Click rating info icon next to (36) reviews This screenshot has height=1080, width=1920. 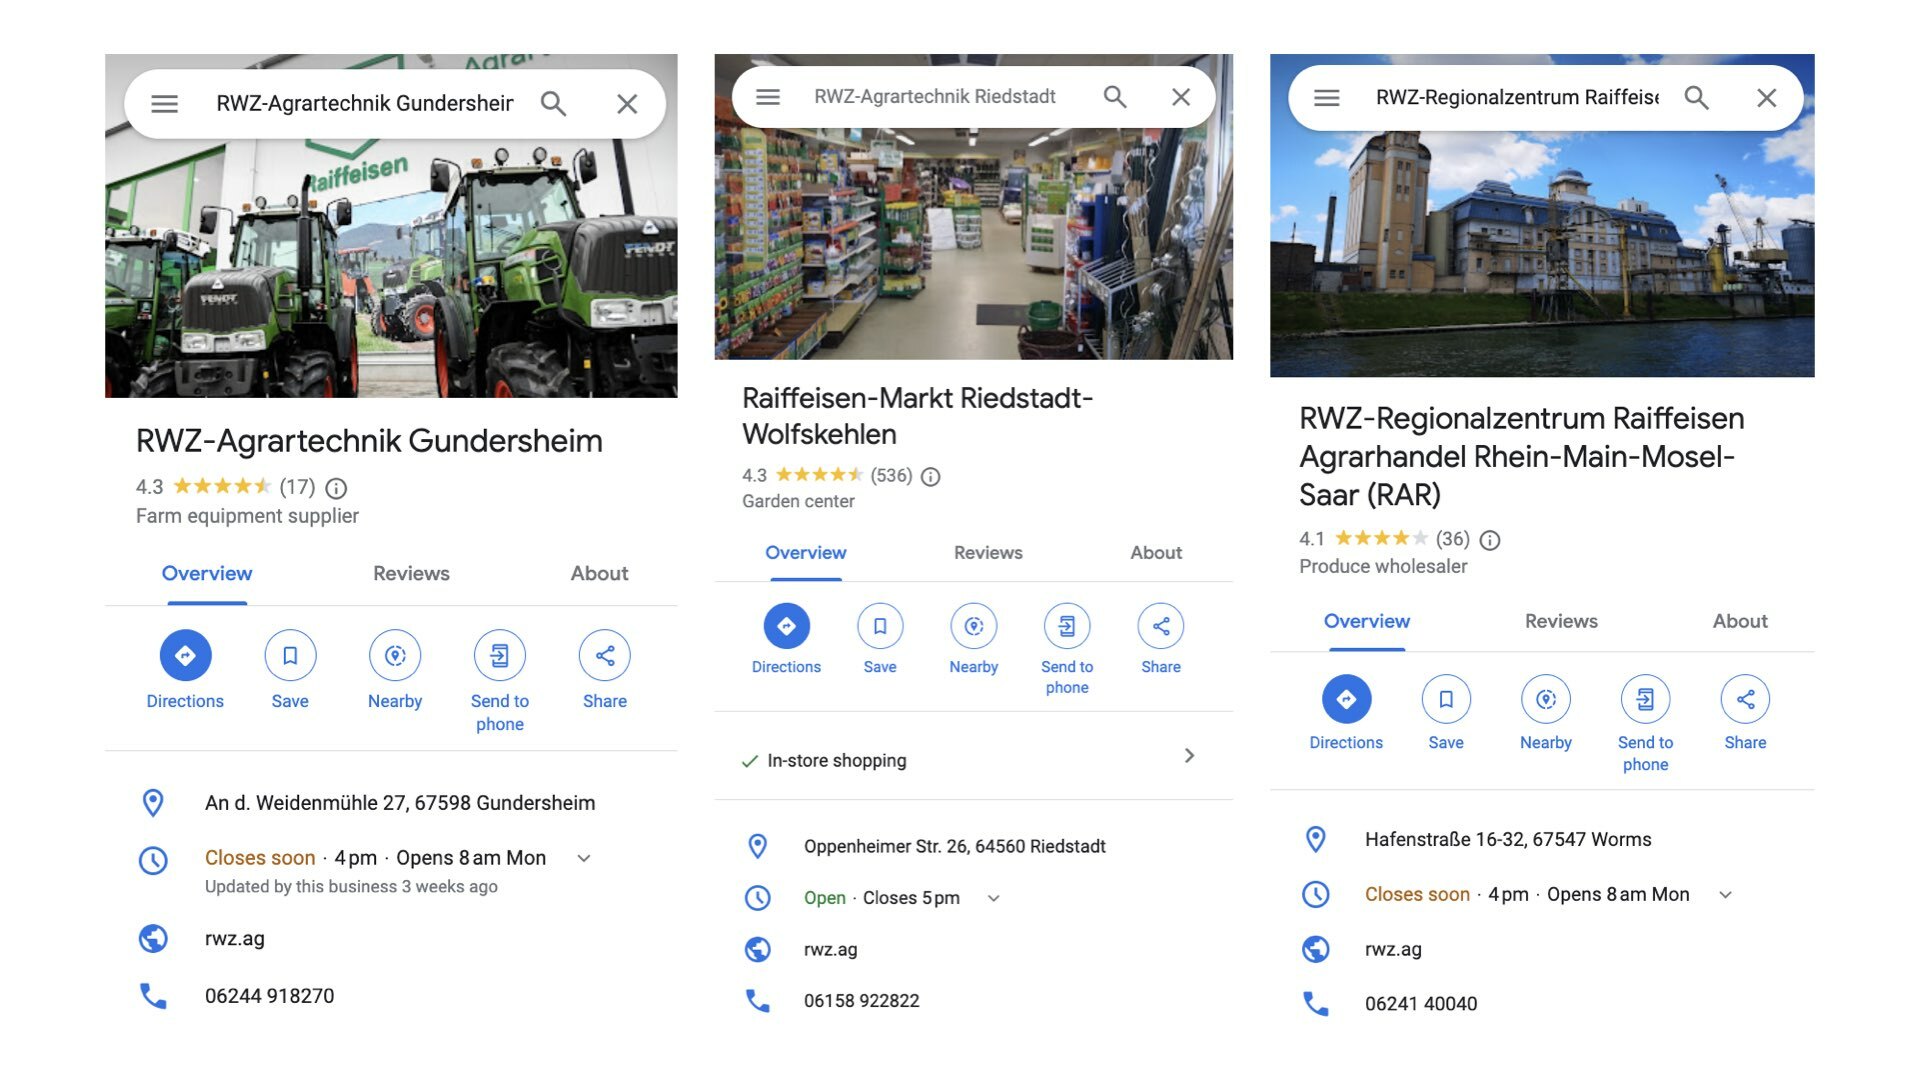click(x=1490, y=540)
